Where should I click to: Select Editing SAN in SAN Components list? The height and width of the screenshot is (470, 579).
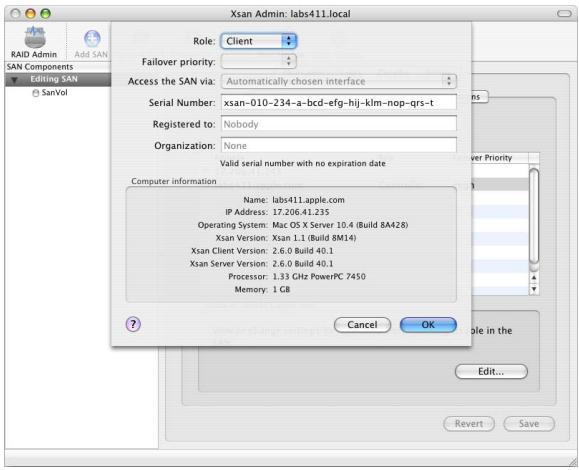pos(58,79)
